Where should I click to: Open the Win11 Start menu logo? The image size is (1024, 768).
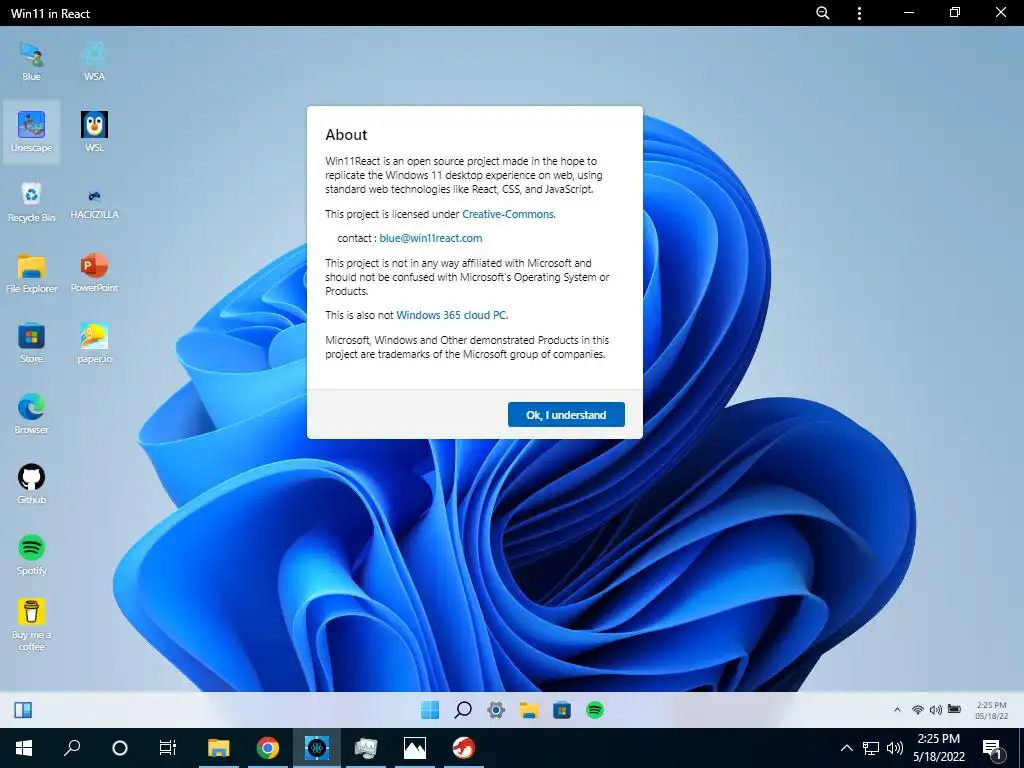[430, 710]
